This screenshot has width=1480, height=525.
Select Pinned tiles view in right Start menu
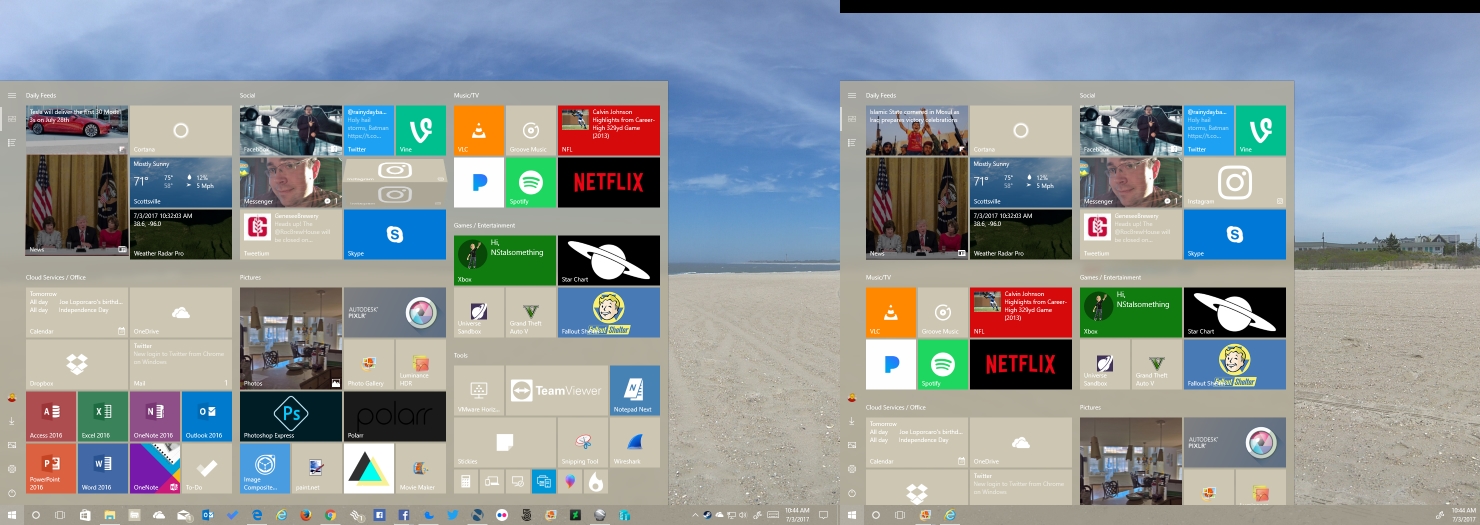tap(852, 119)
